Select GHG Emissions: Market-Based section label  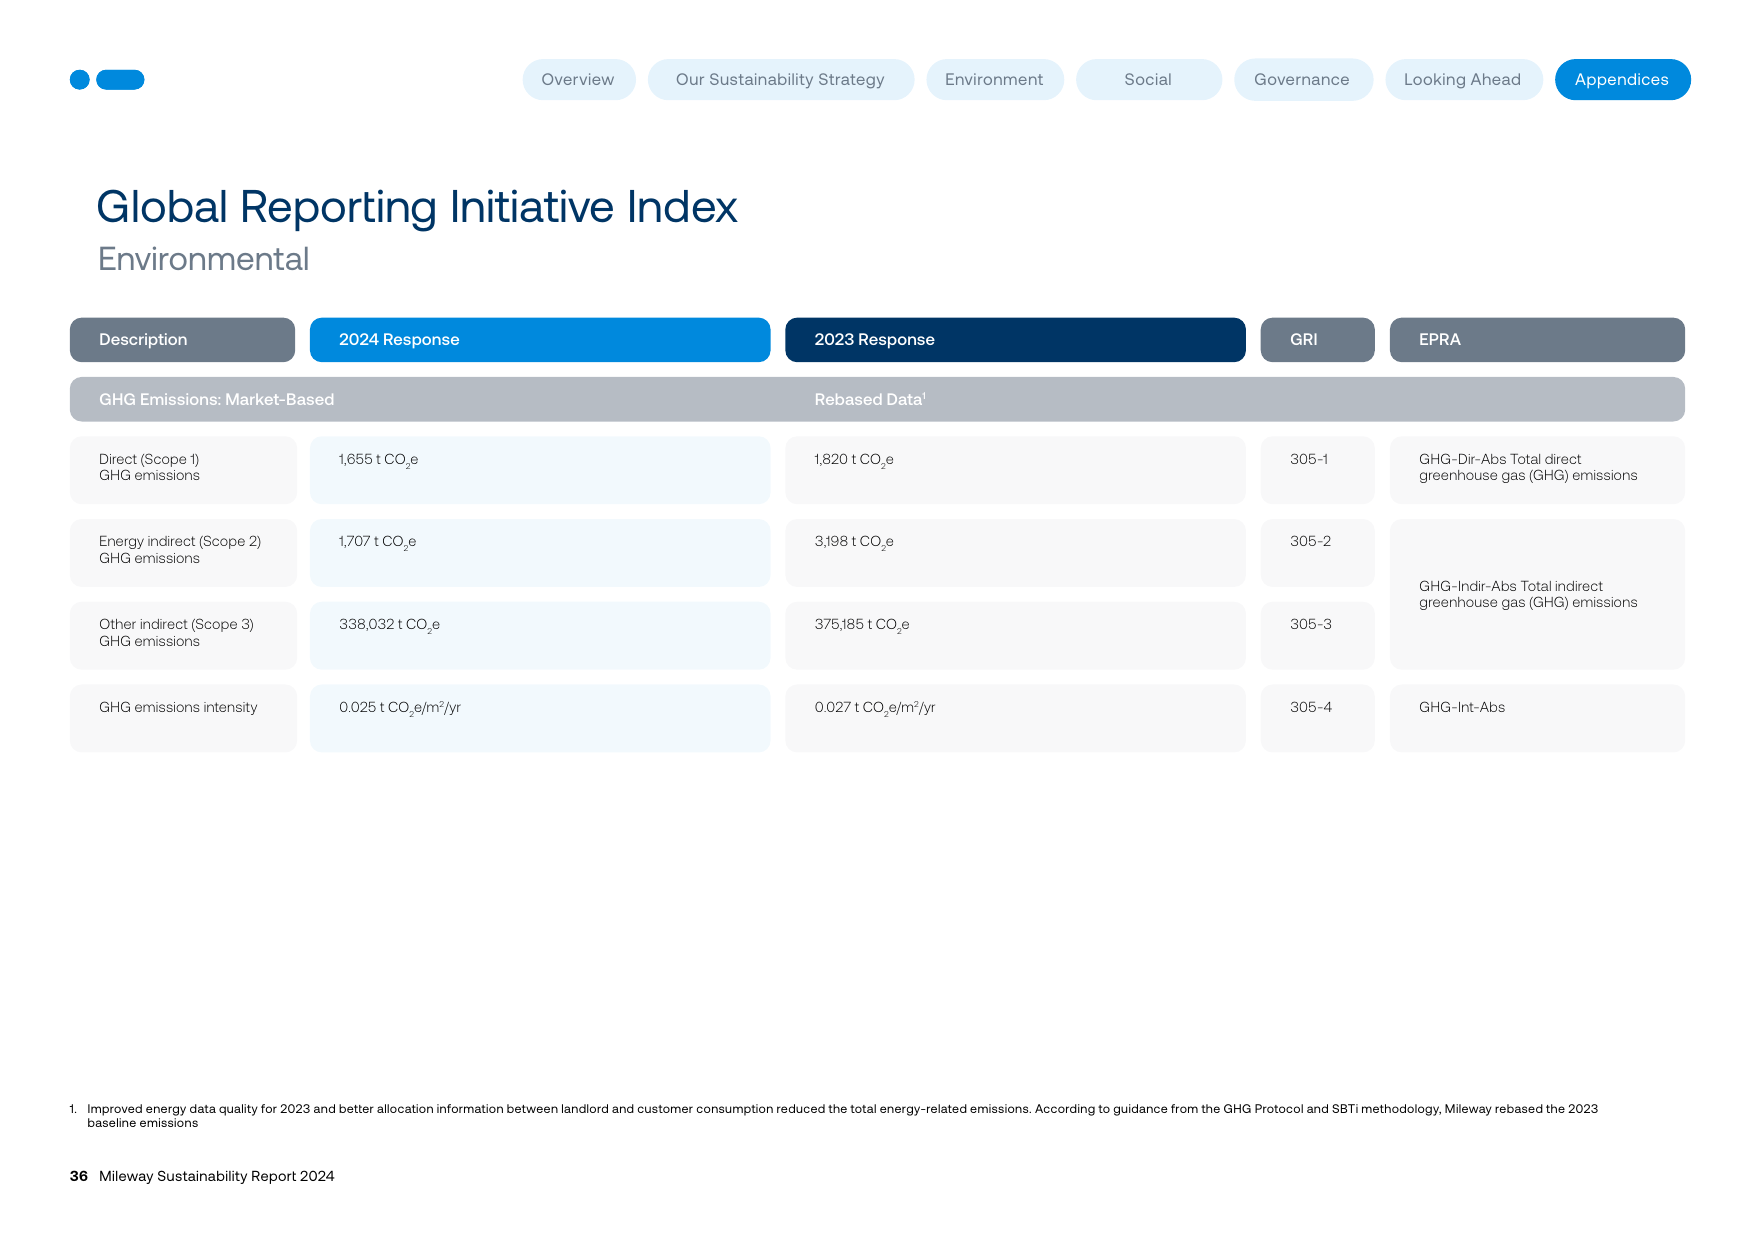click(216, 400)
